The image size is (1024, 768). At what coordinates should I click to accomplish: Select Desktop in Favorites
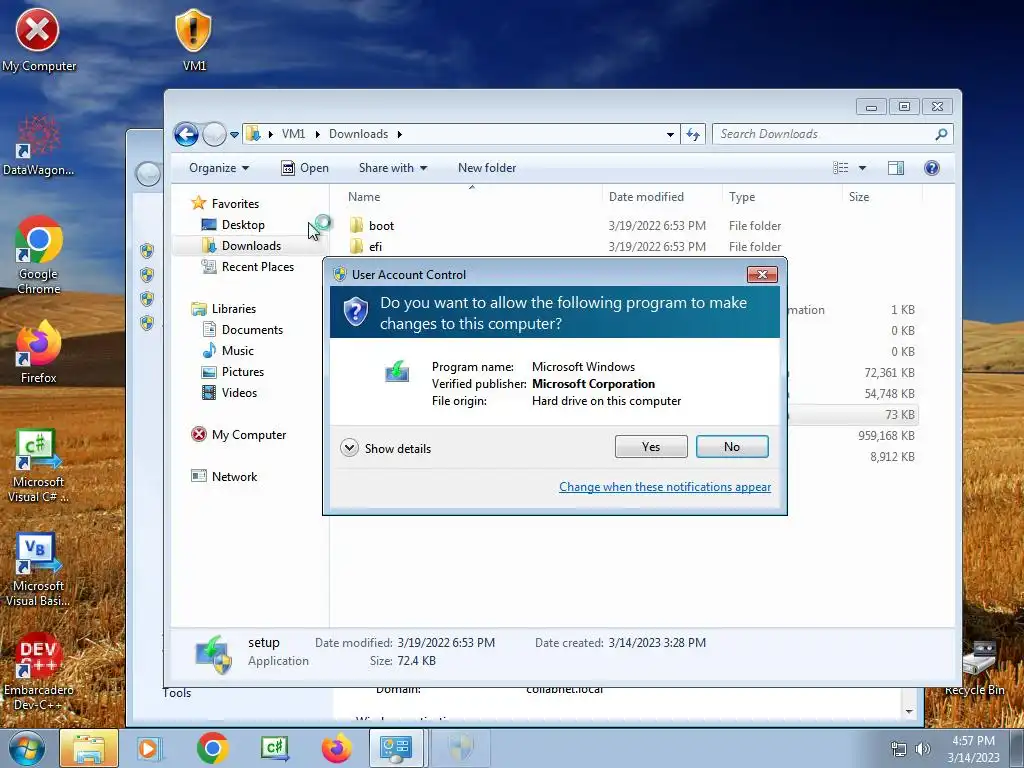click(233, 225)
